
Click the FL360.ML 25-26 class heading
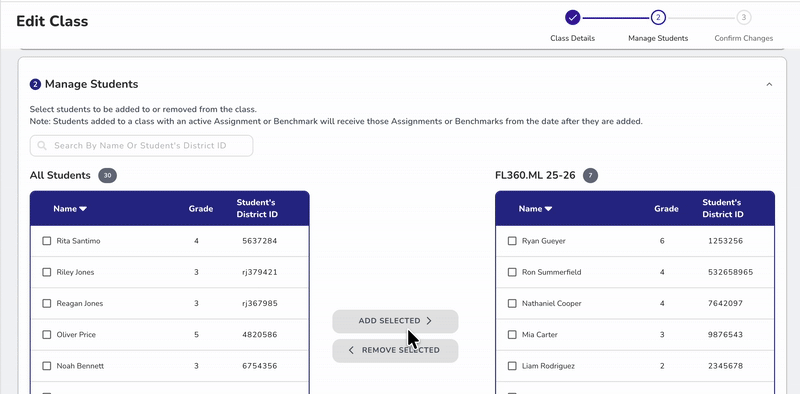click(x=535, y=176)
